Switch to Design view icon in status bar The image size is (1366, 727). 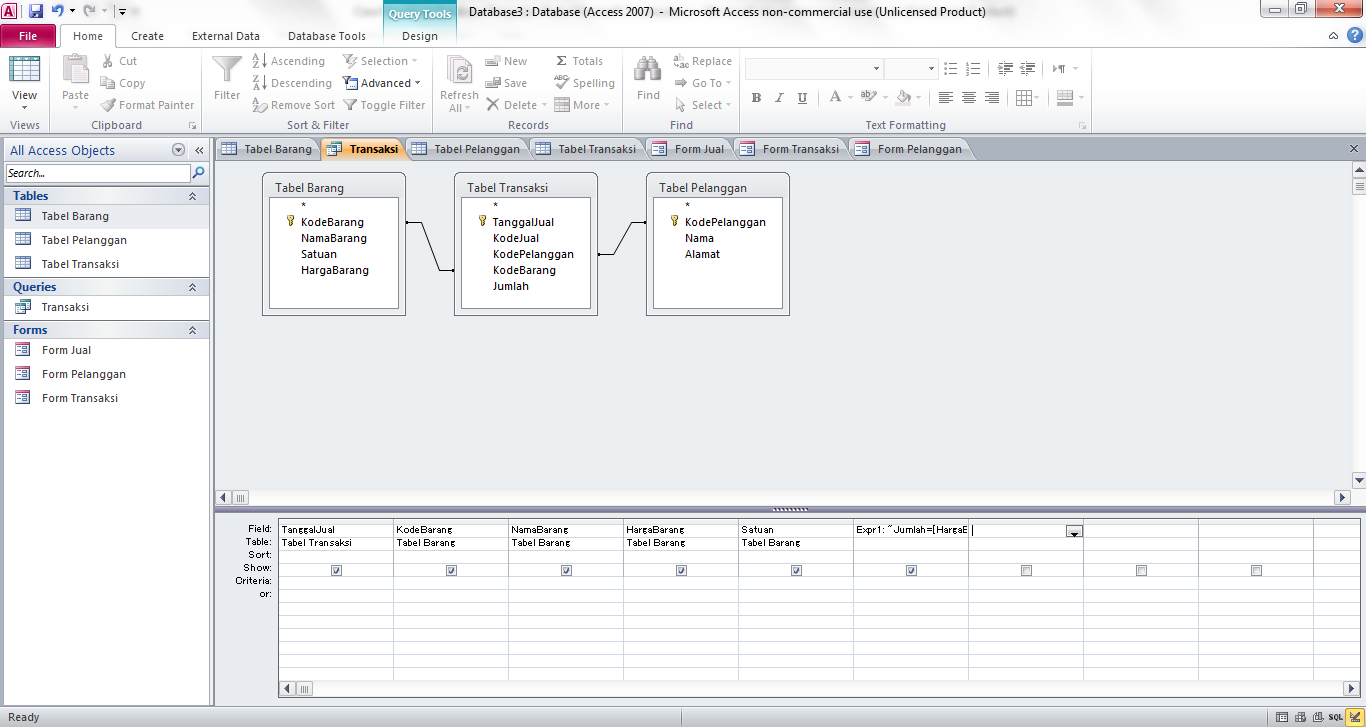tap(1354, 717)
